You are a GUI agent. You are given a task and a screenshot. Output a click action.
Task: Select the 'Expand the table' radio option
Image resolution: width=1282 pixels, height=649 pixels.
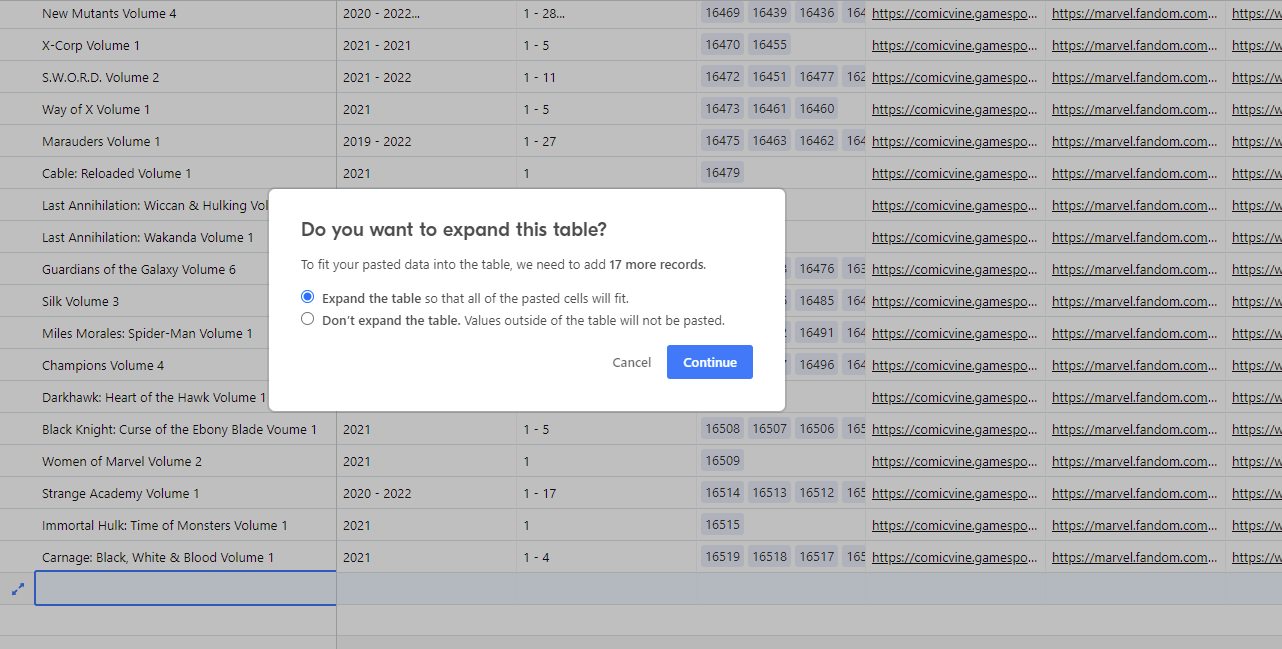[307, 296]
